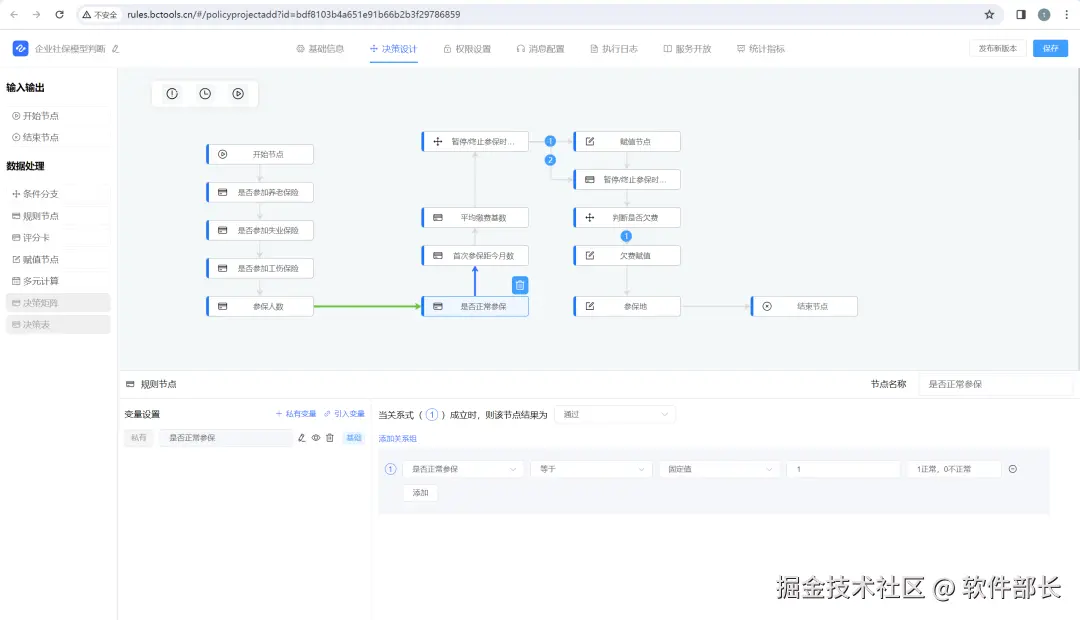Image resolution: width=1080 pixels, height=620 pixels.
Task: Open the 通过 result dropdown
Action: 615,413
